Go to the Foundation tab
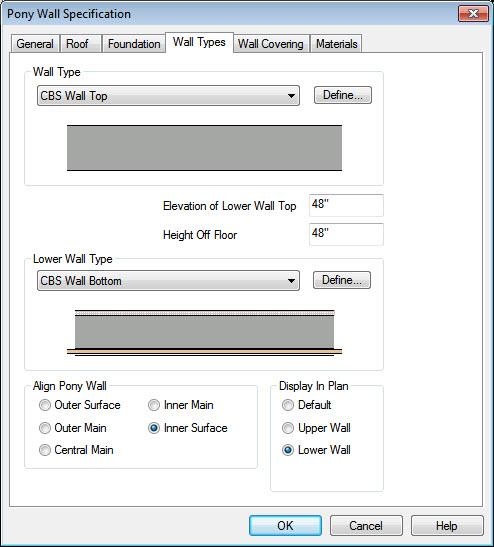Image resolution: width=494 pixels, height=547 pixels. pos(134,44)
